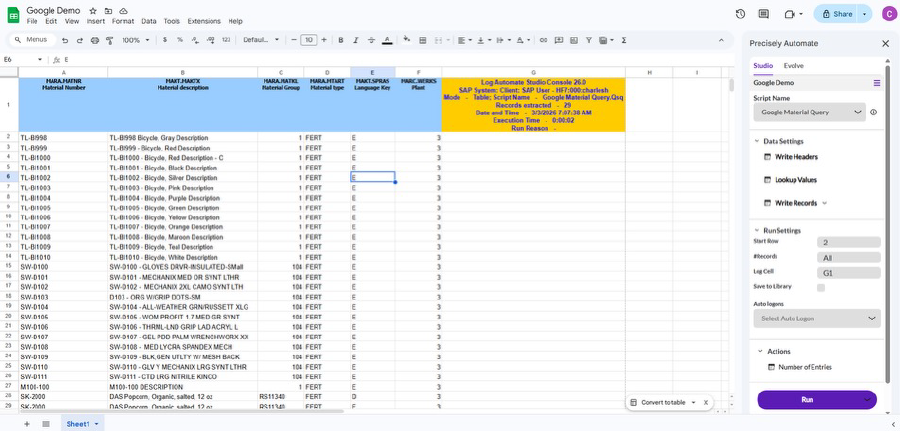Viewport: 900px width, 431px height.
Task: Click Convert to table
Action: point(663,402)
